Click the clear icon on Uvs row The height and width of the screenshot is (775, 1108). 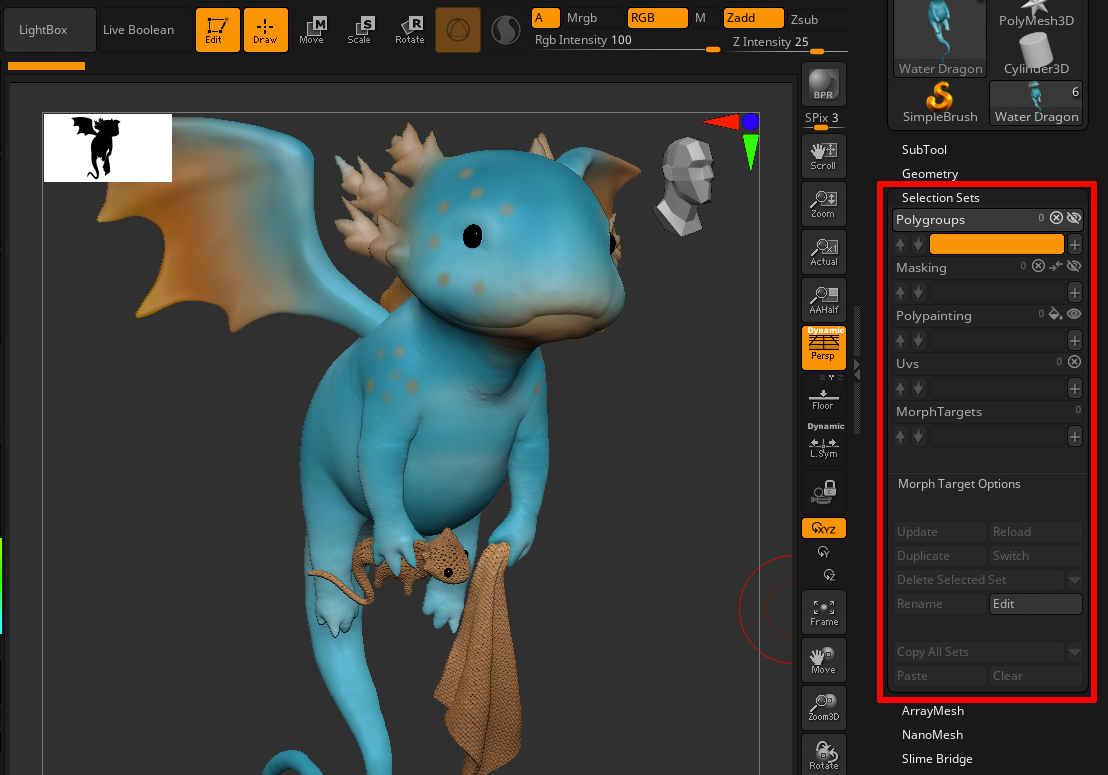tap(1074, 362)
